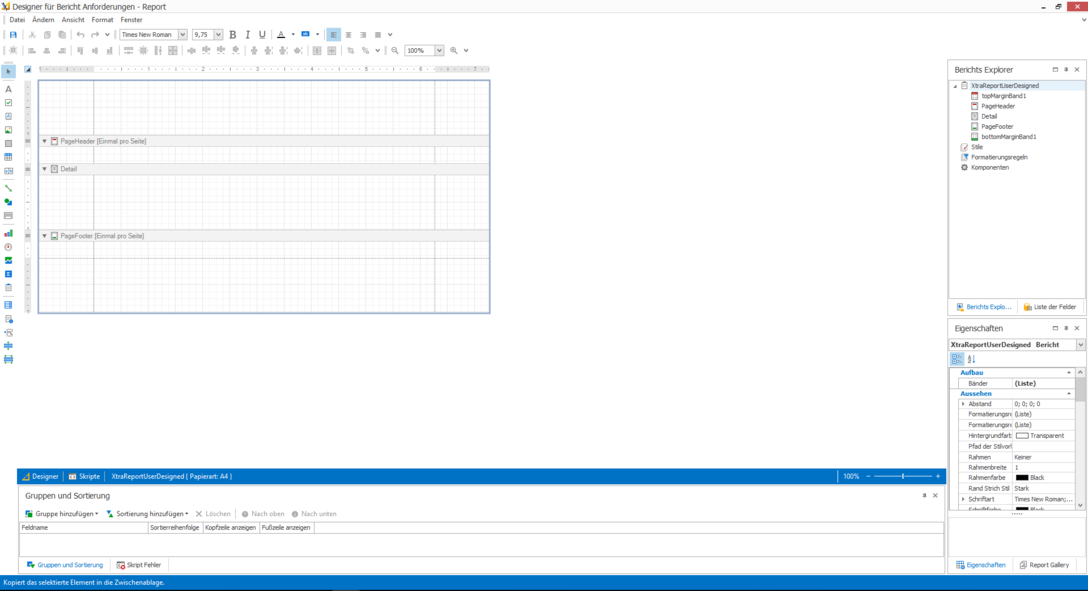Open the Times New Roman font dropdown
1088x591 pixels.
point(182,35)
